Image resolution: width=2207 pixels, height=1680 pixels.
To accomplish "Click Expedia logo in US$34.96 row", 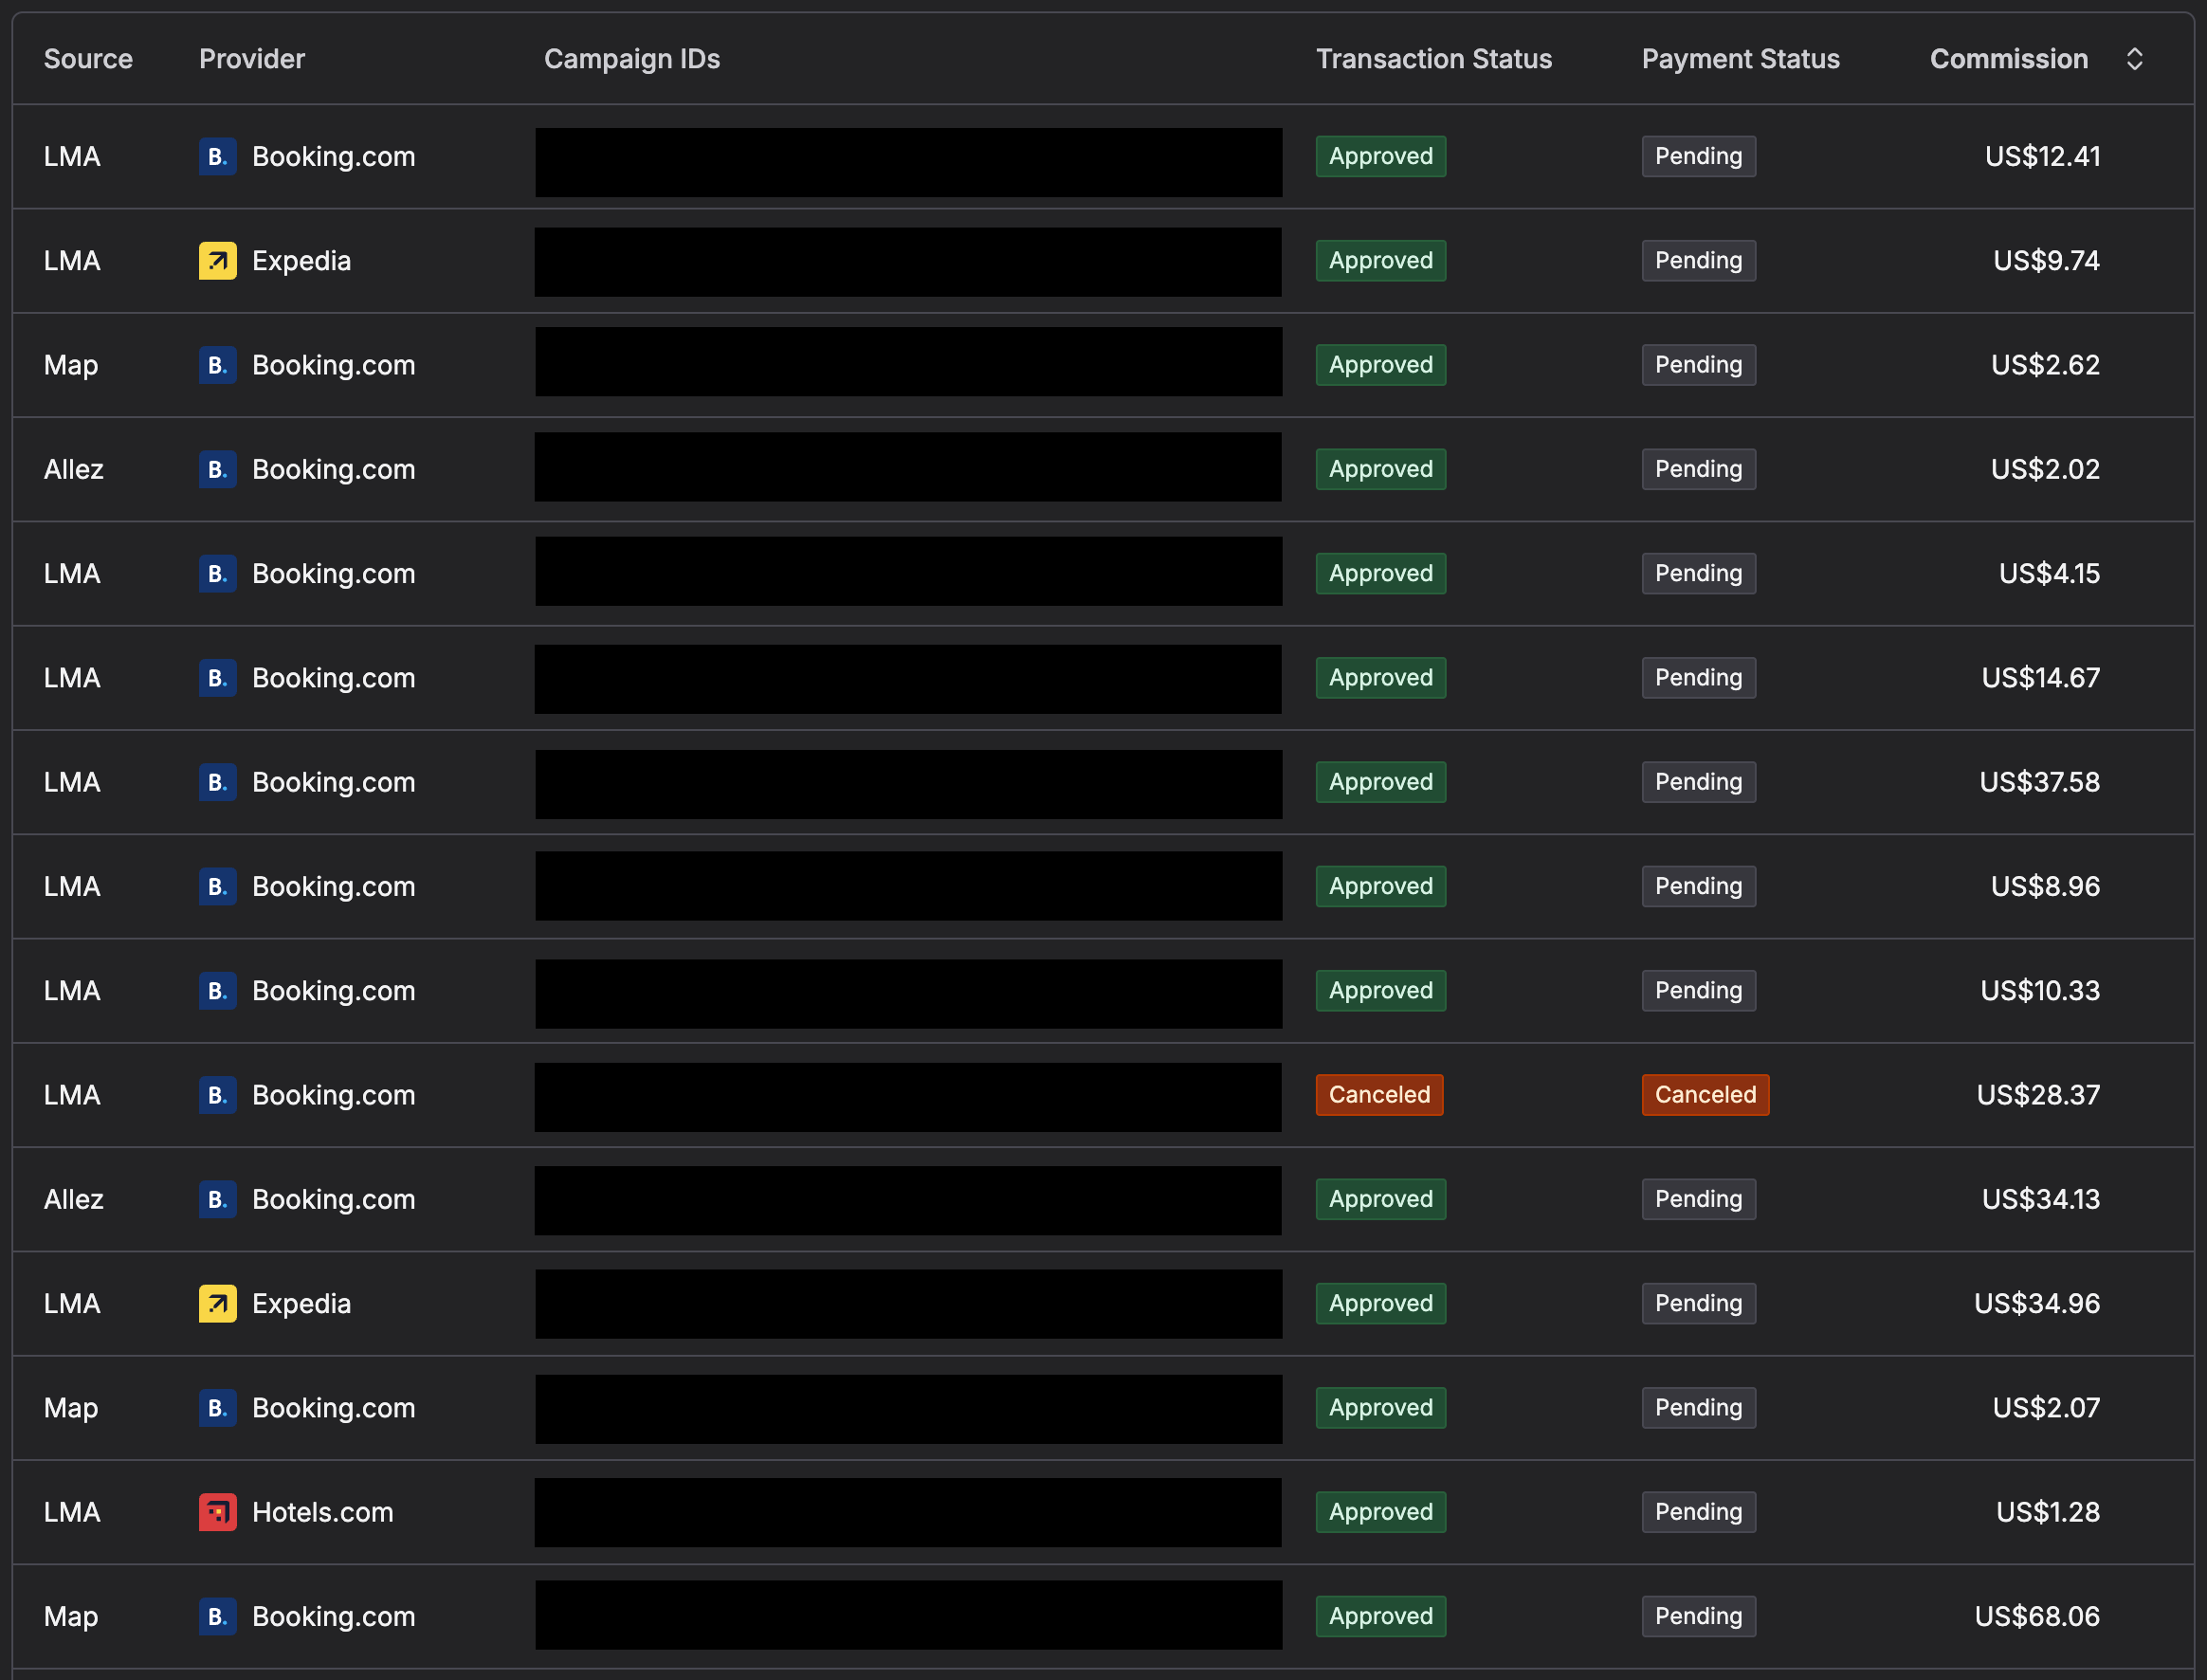I will (217, 1304).
